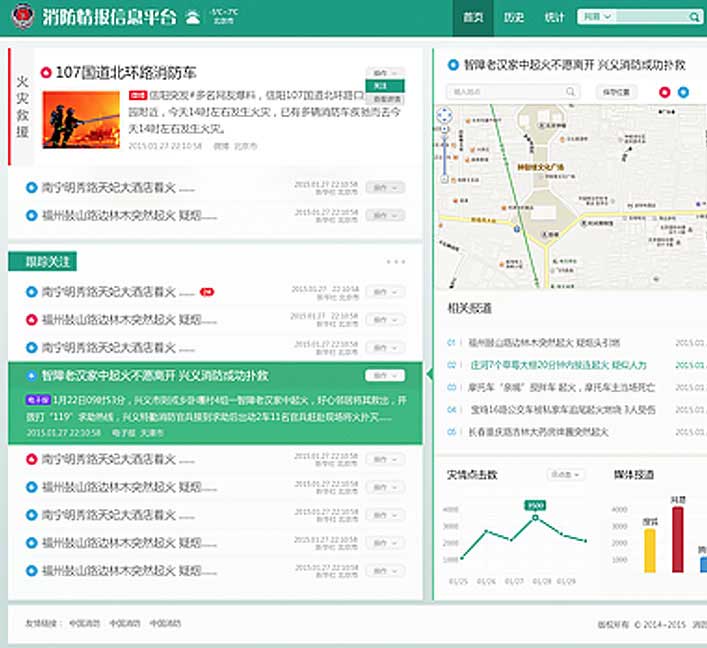The width and height of the screenshot is (707, 648).
Task: Click the red marker icon above map
Action: coord(666,92)
